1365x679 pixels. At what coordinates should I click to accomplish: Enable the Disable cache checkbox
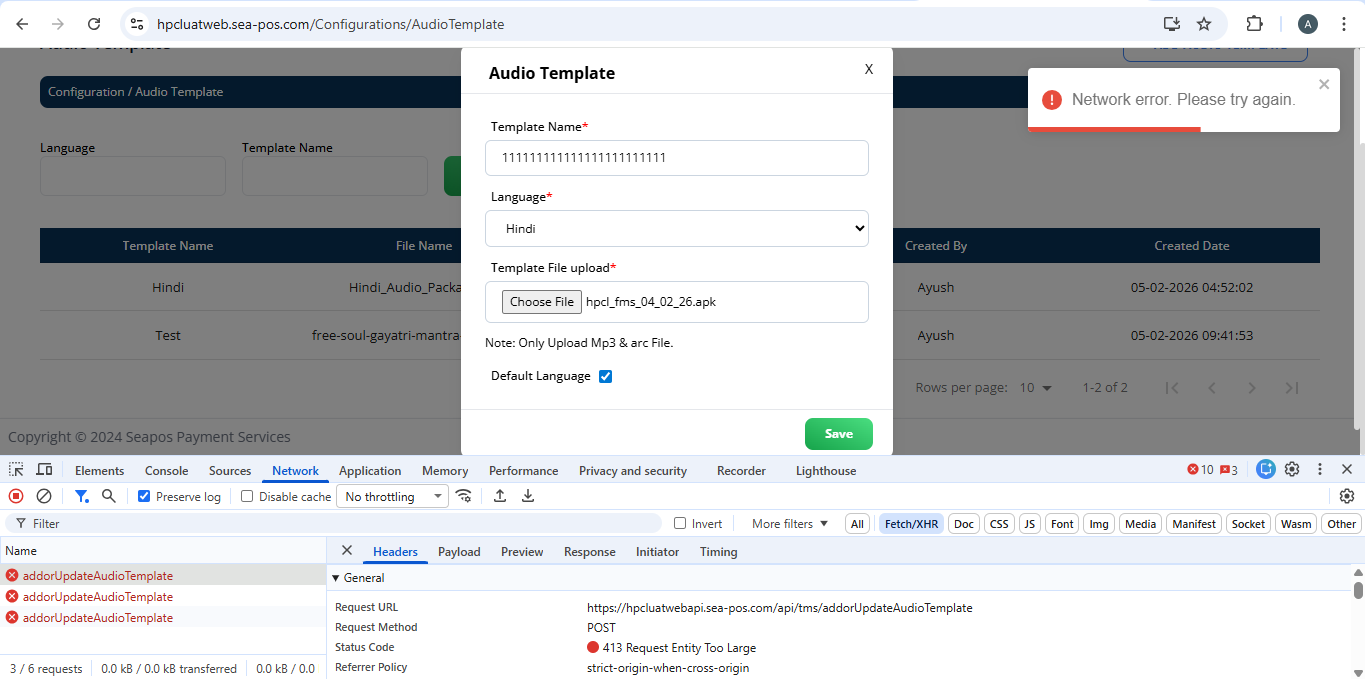point(247,497)
